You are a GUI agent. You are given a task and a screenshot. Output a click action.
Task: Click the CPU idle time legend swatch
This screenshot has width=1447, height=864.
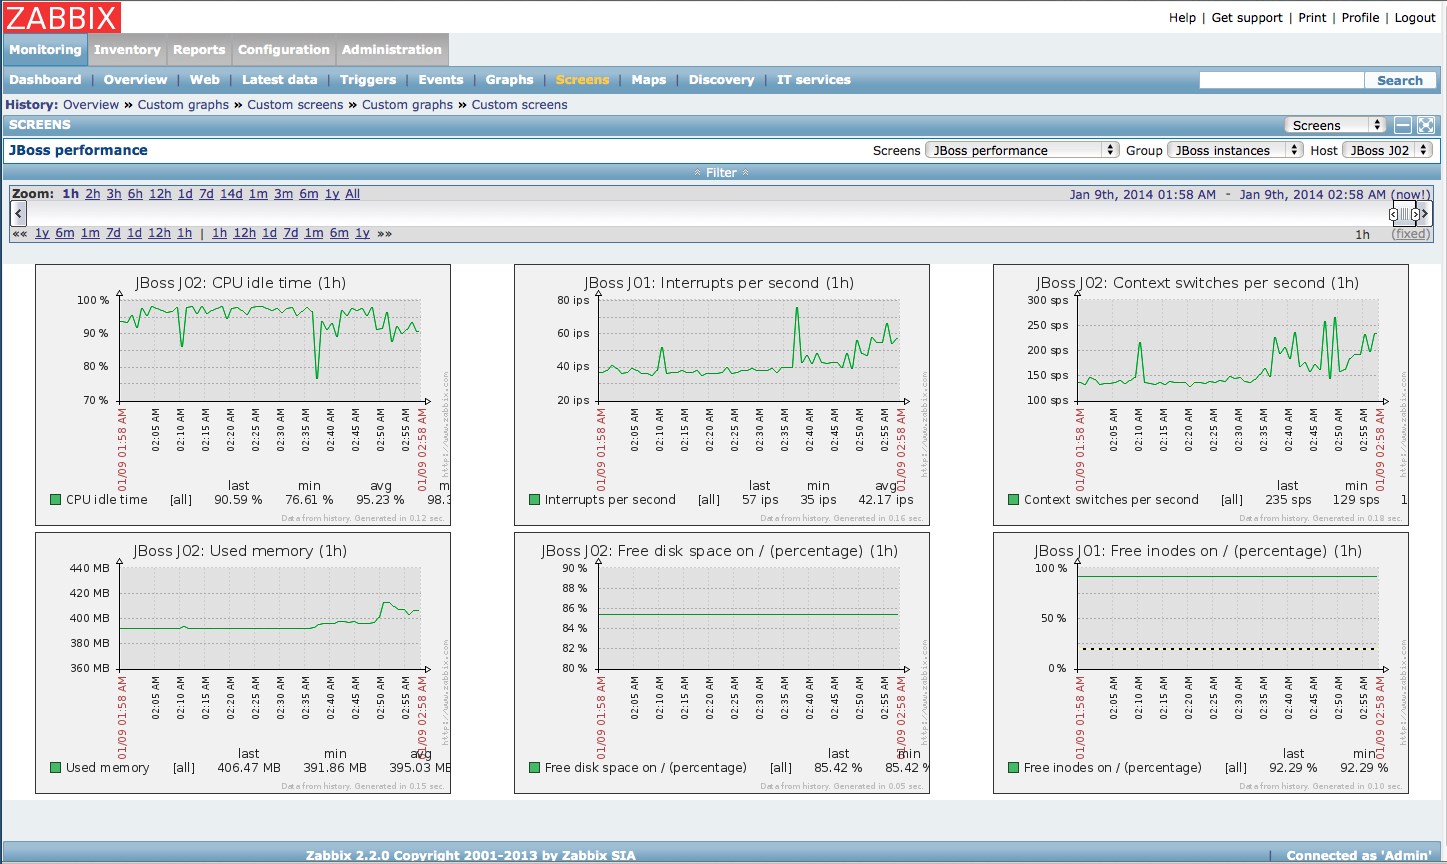(56, 499)
